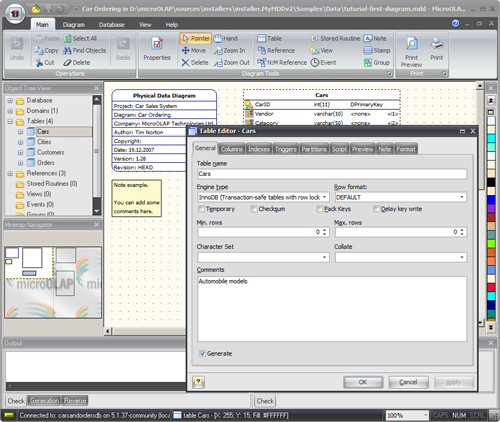Open Properties from the ribbon

coord(157,49)
